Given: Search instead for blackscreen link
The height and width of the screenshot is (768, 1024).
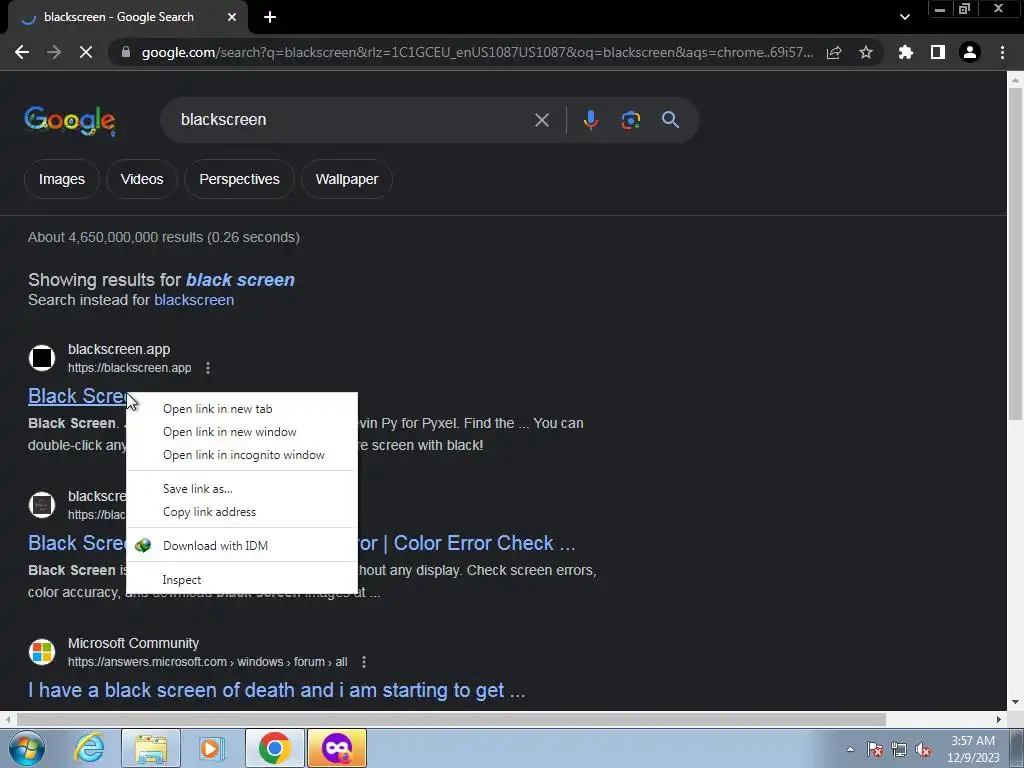Looking at the screenshot, I should click(194, 300).
